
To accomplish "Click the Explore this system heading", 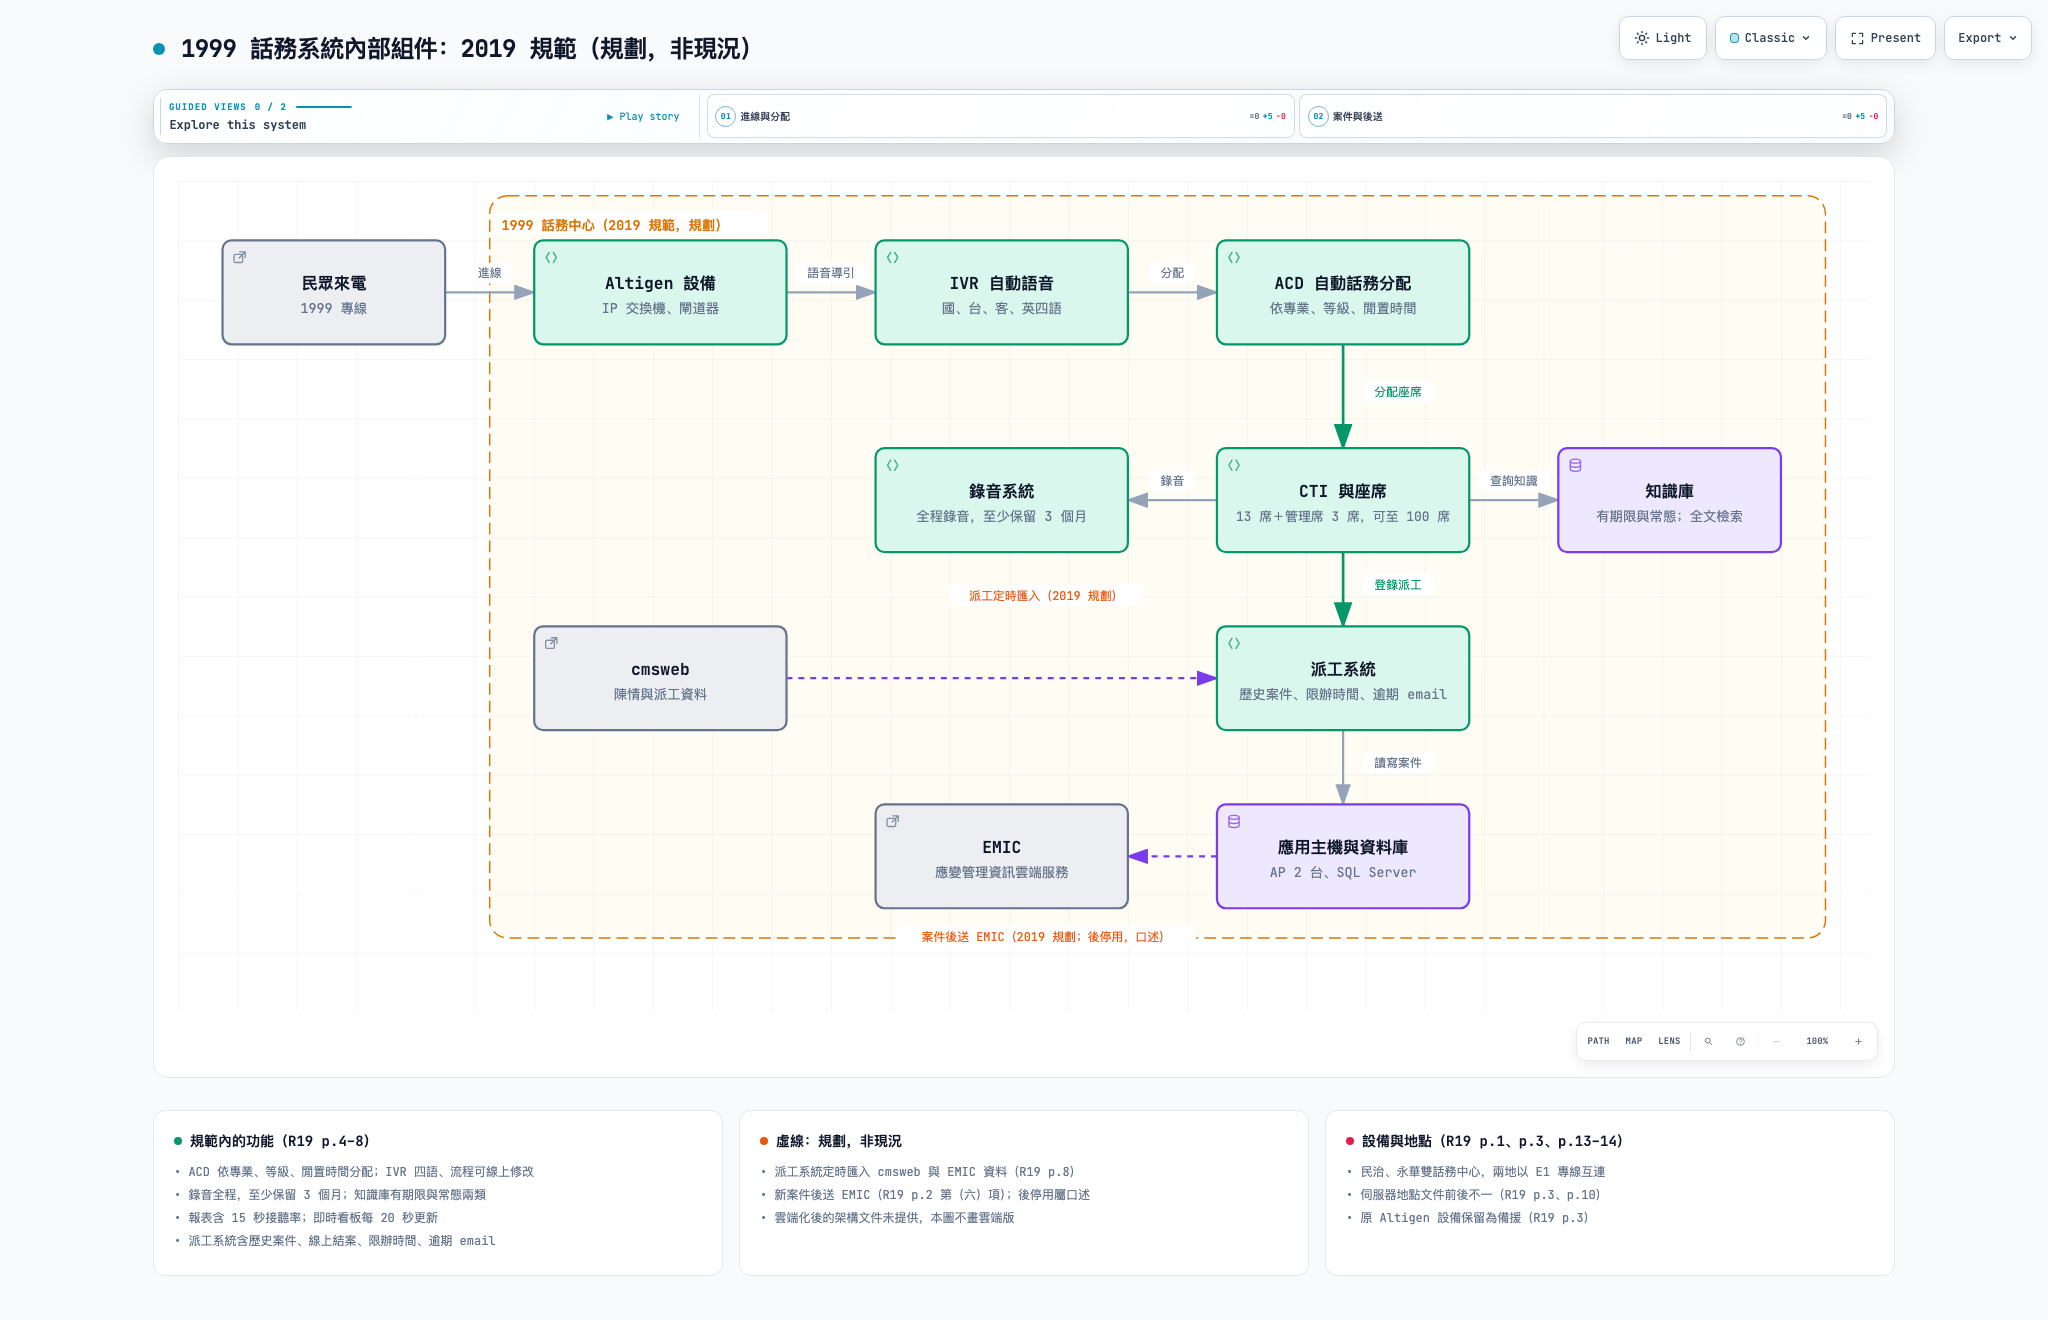I will (x=238, y=125).
